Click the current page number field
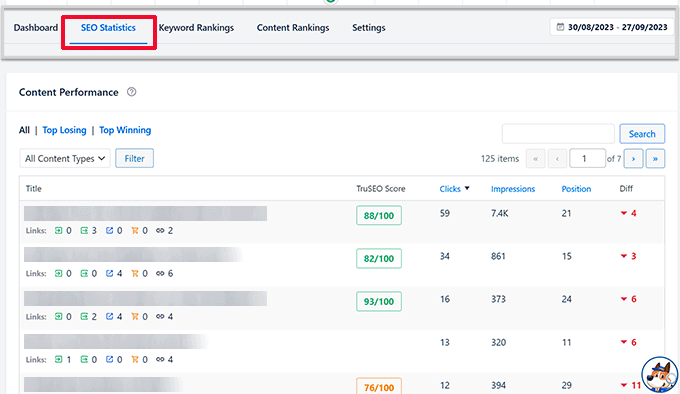This screenshot has height=394, width=680. [x=587, y=159]
